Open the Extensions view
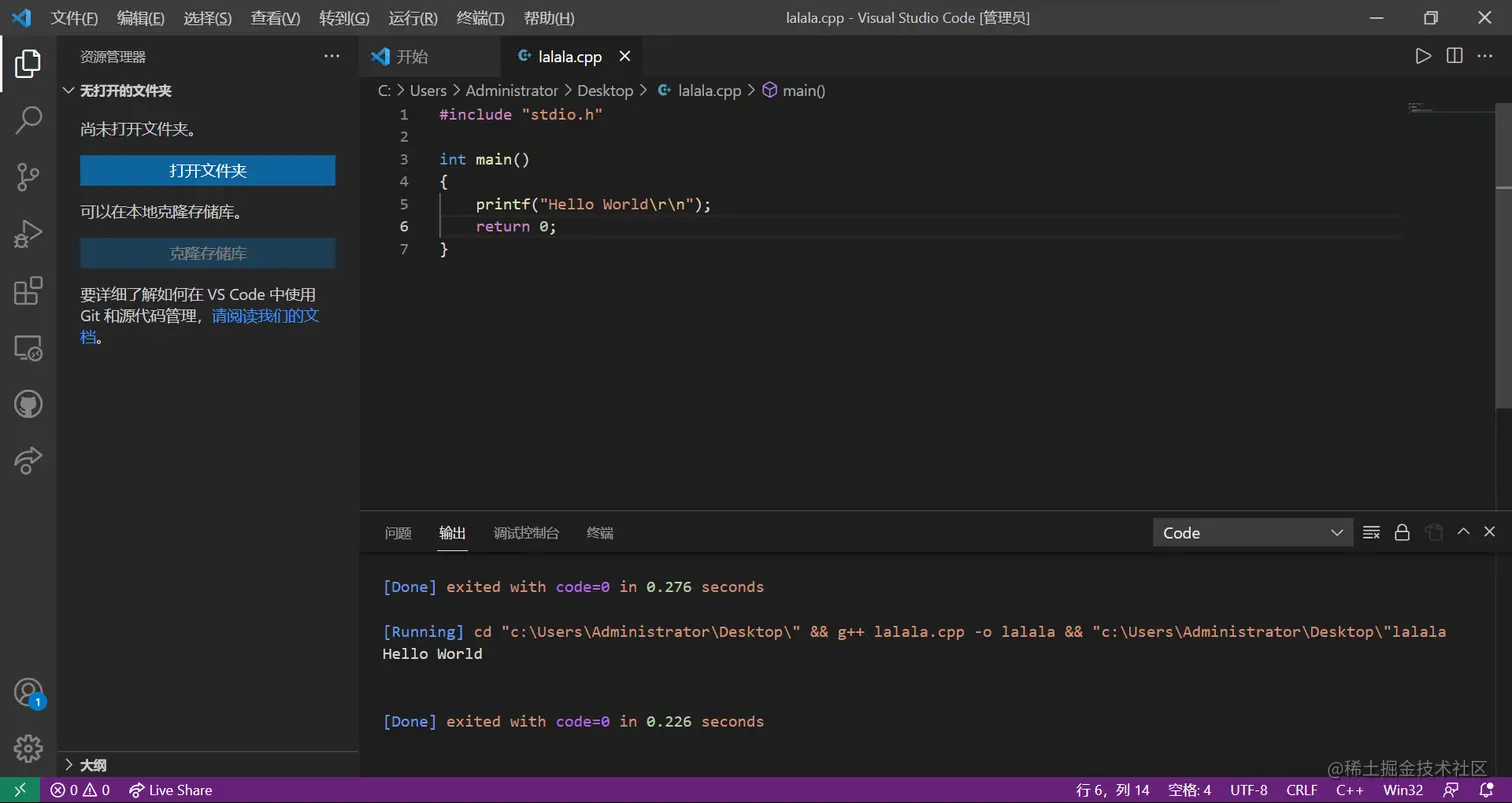 coord(28,291)
